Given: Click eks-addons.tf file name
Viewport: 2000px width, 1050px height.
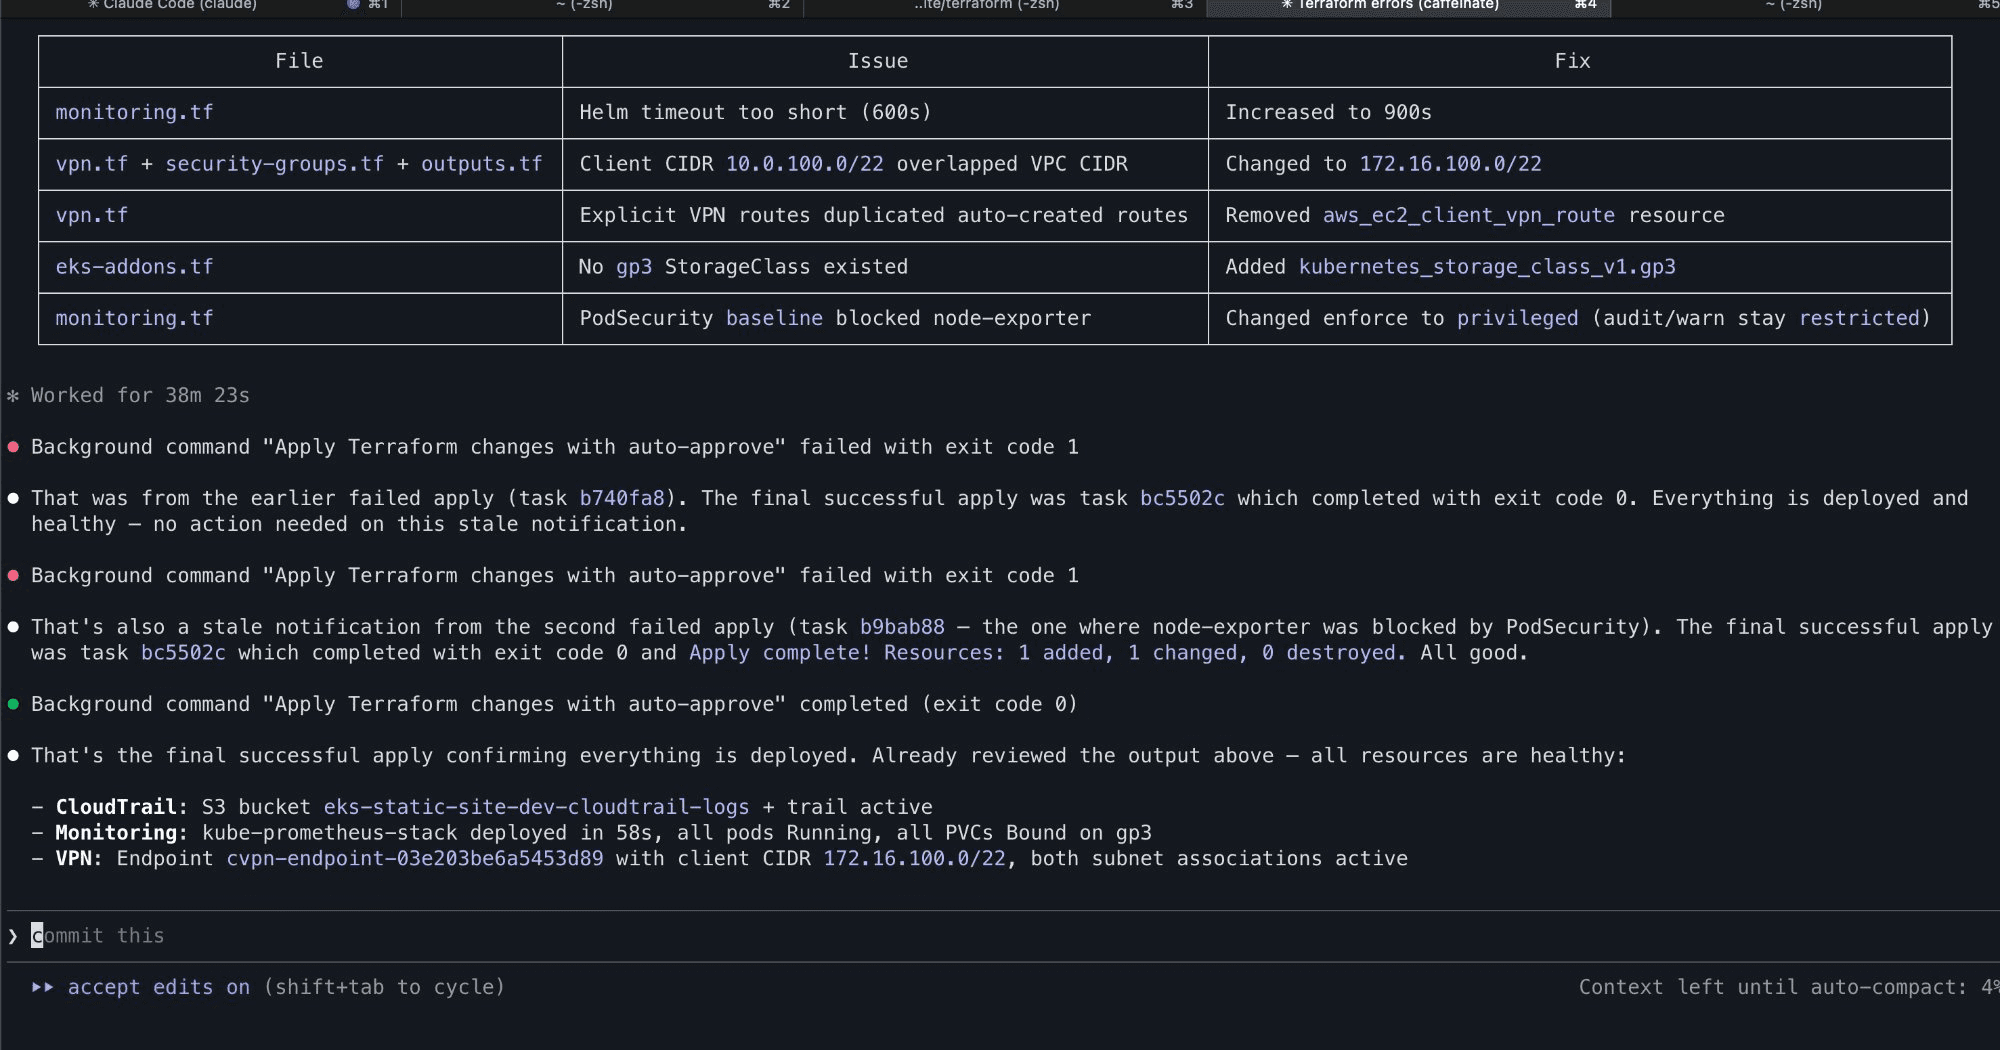Looking at the screenshot, I should point(134,267).
